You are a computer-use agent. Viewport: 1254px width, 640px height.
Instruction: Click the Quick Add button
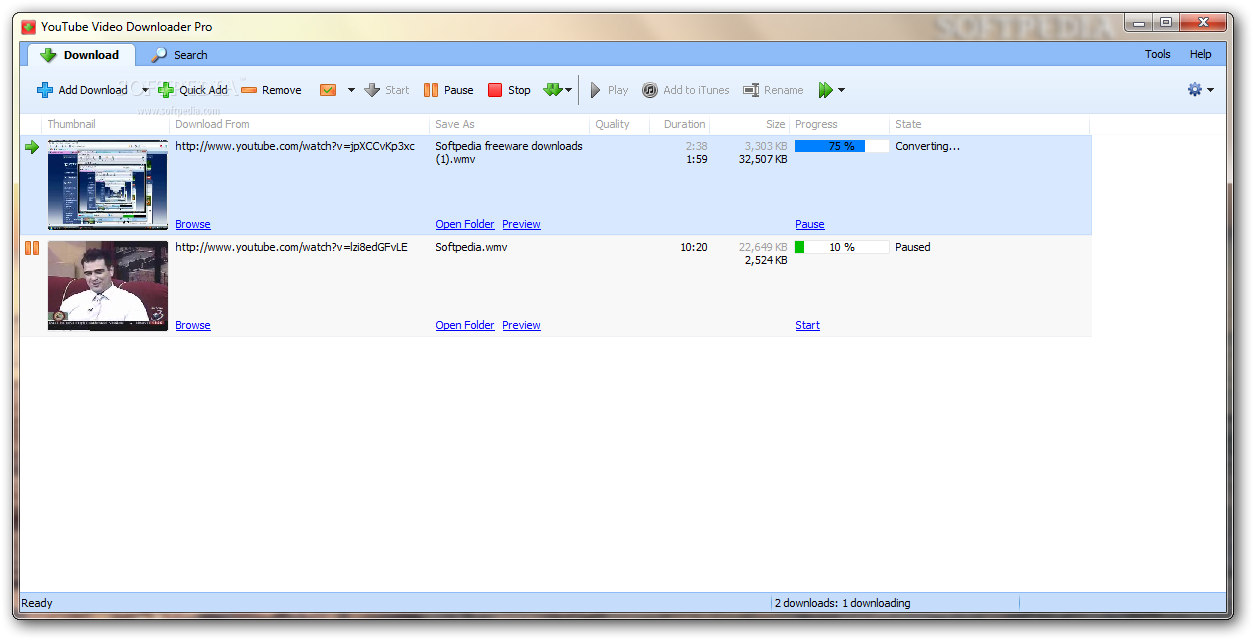click(193, 90)
